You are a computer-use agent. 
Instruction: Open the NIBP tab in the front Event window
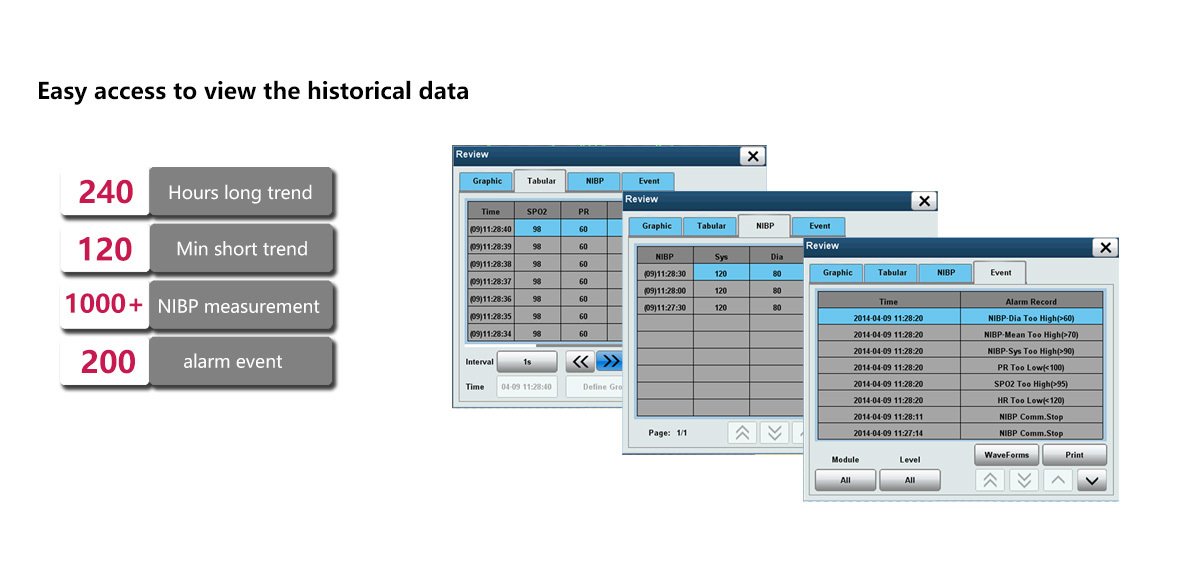(x=945, y=272)
